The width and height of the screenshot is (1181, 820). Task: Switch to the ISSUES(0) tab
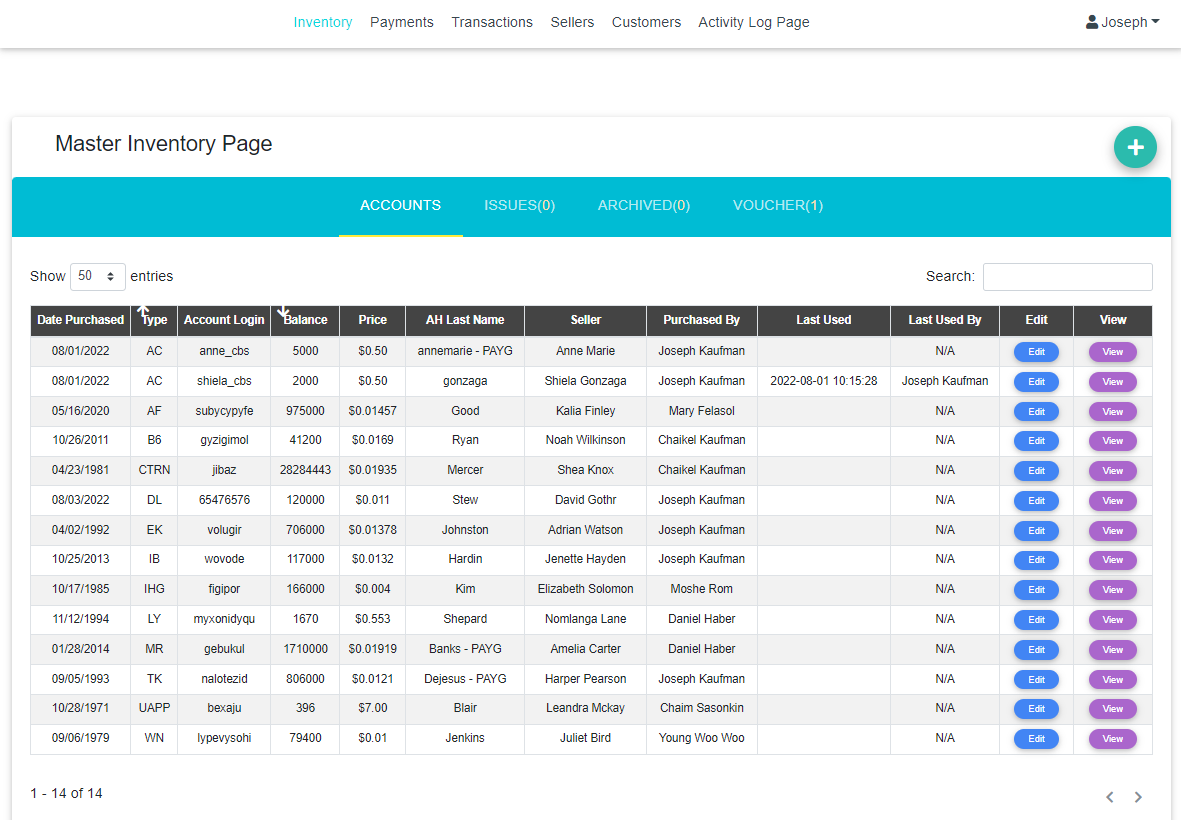(519, 205)
